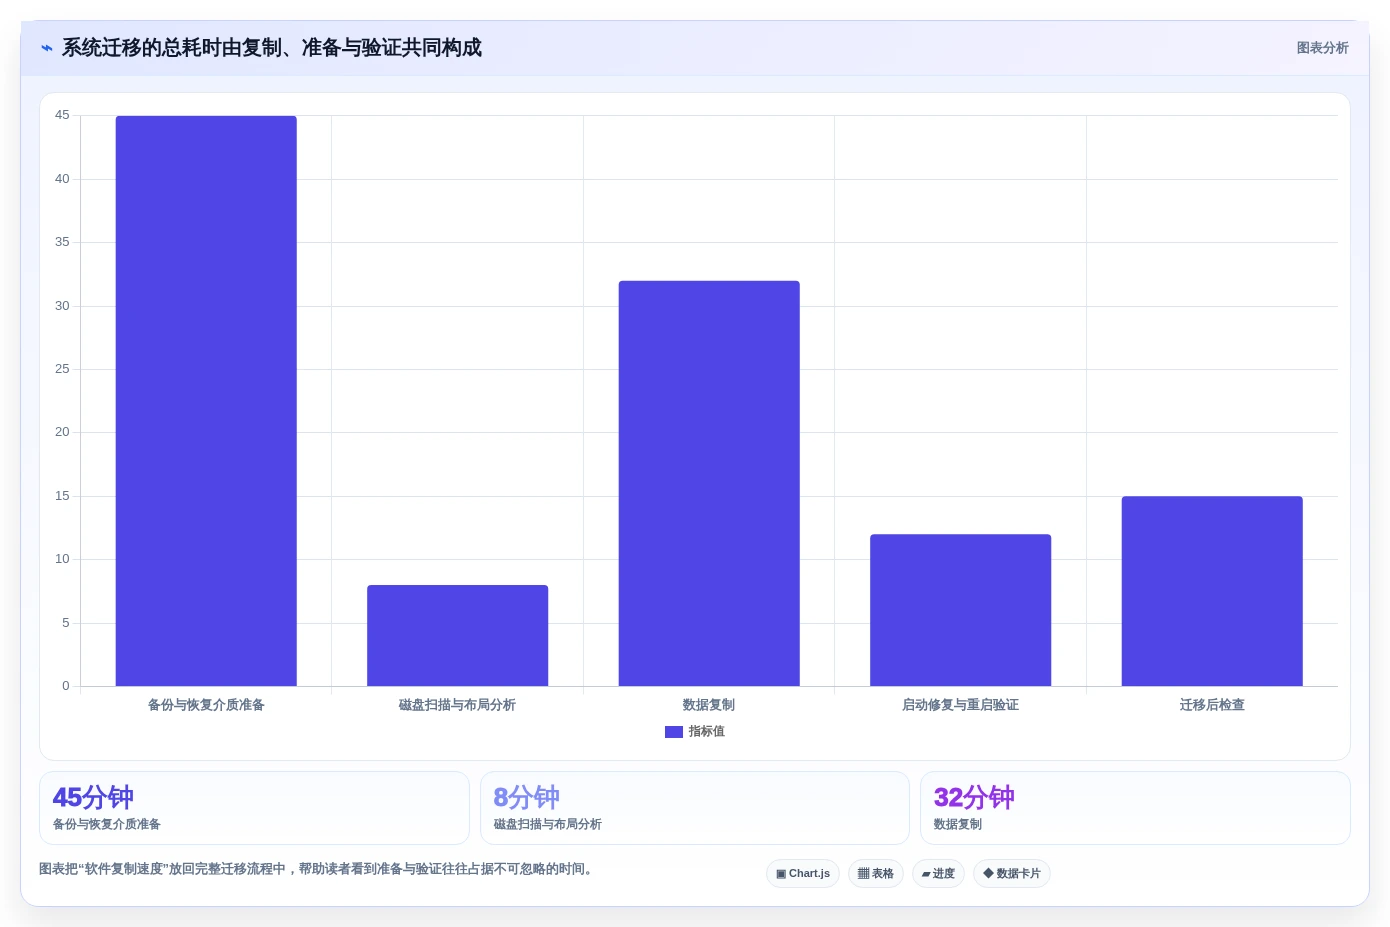Open the 32分钟 data card
This screenshot has width=1390, height=927.
click(x=1135, y=808)
